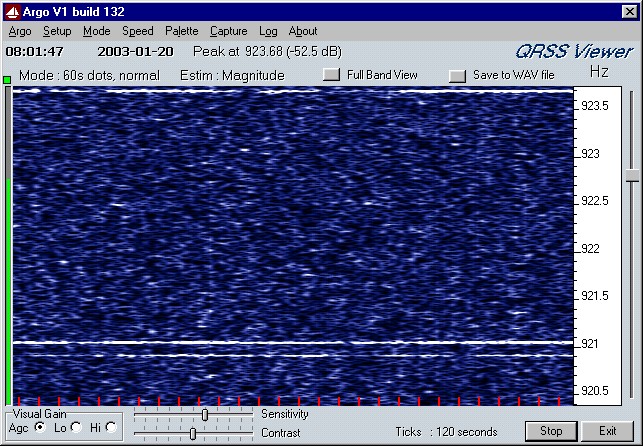Open the Argo menu
Image resolution: width=643 pixels, height=446 pixels.
(20, 31)
